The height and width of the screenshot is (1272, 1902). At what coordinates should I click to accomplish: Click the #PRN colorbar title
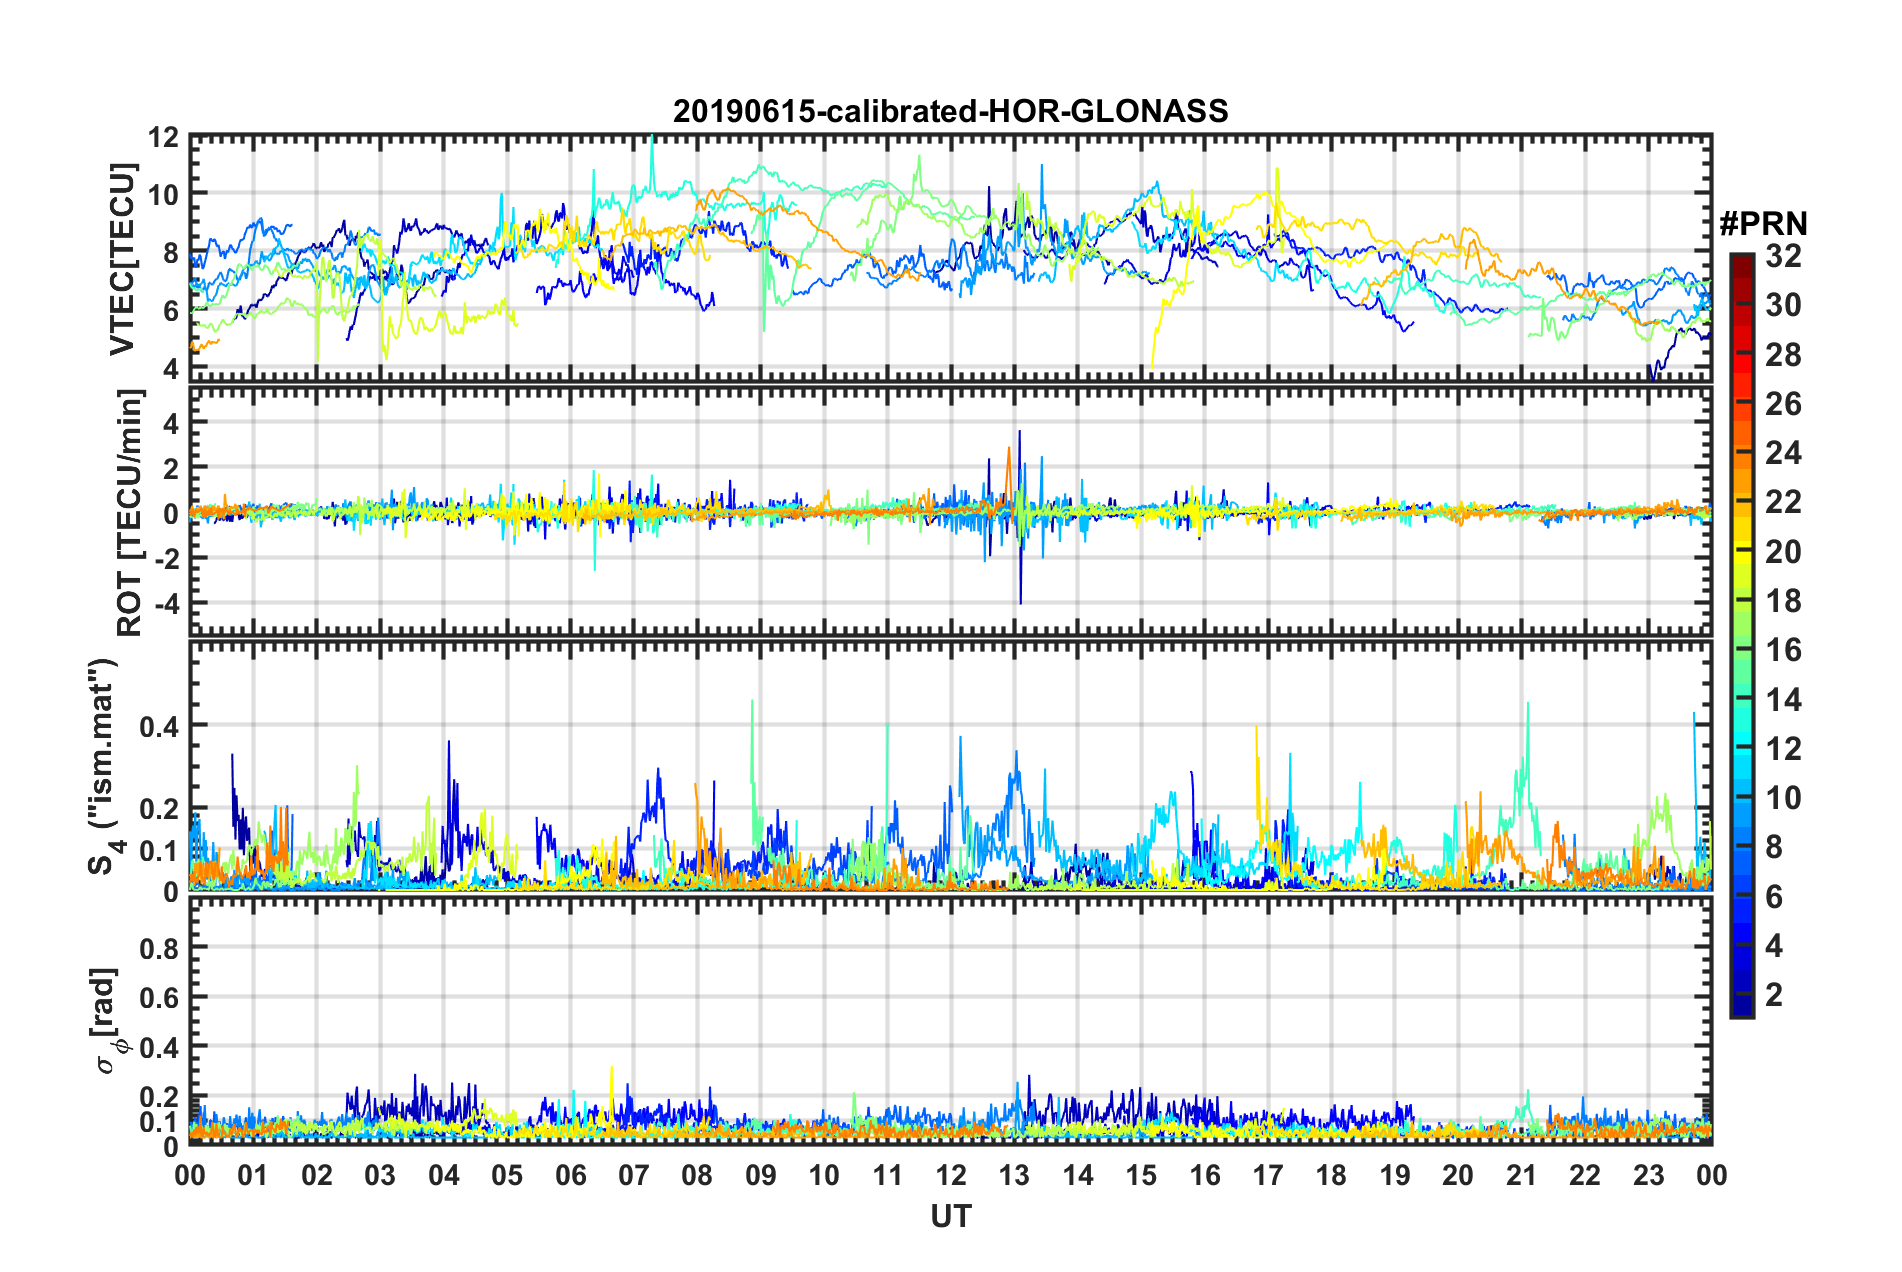coord(1763,224)
